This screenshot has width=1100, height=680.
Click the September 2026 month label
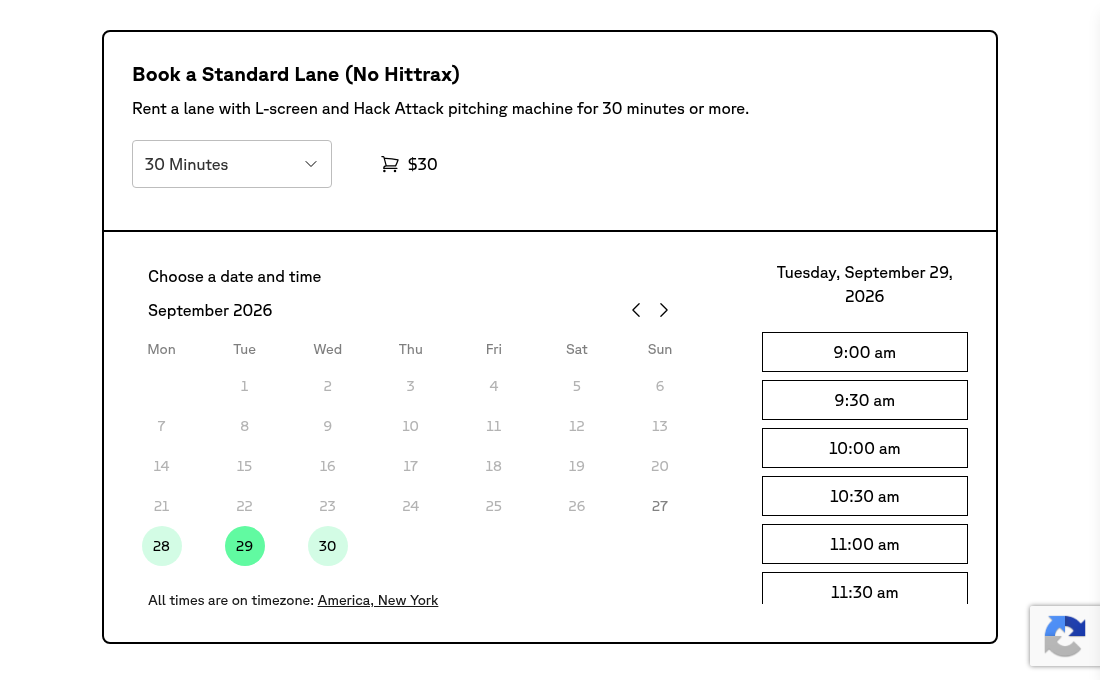(x=210, y=310)
